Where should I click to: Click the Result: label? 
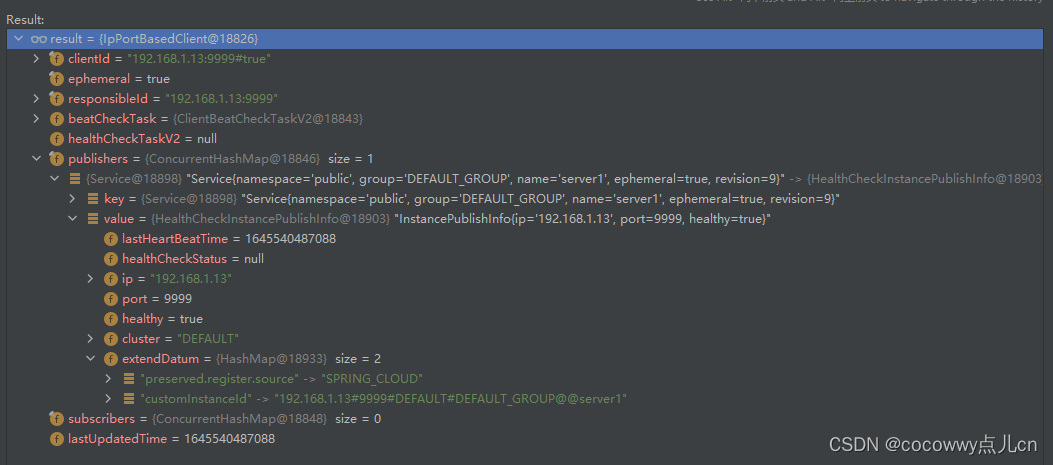26,19
